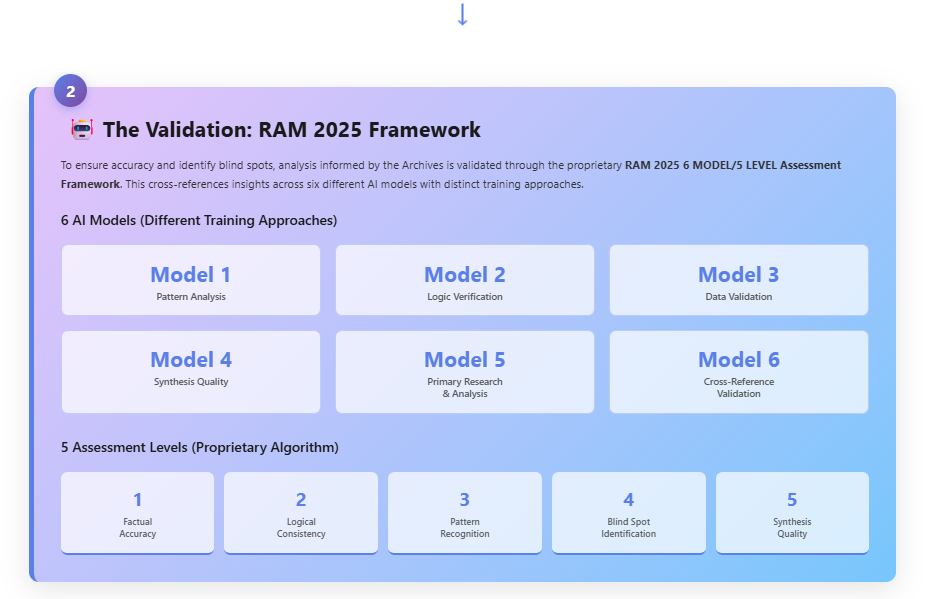Screen dimensions: 929x599
Task: Click the blue down arrow at top
Action: [462, 15]
